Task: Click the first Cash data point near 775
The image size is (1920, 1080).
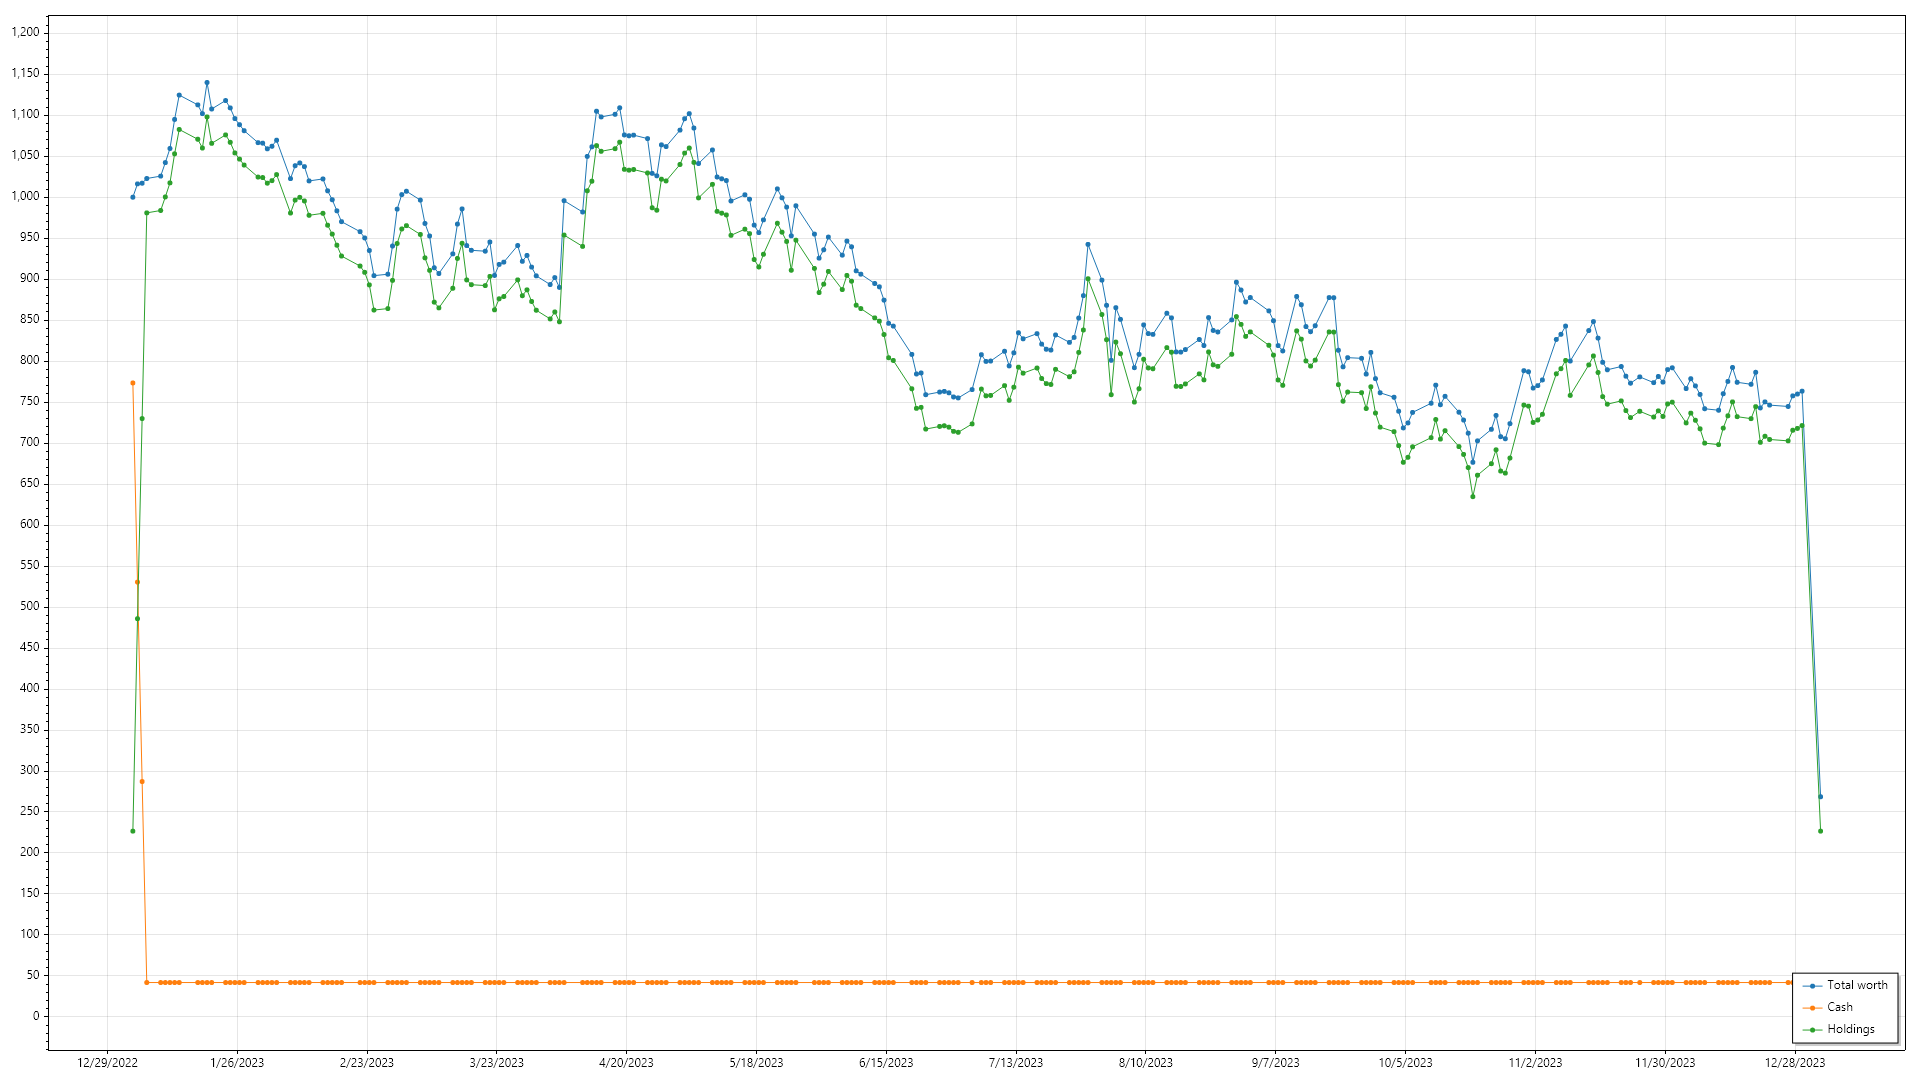Action: pos(132,383)
